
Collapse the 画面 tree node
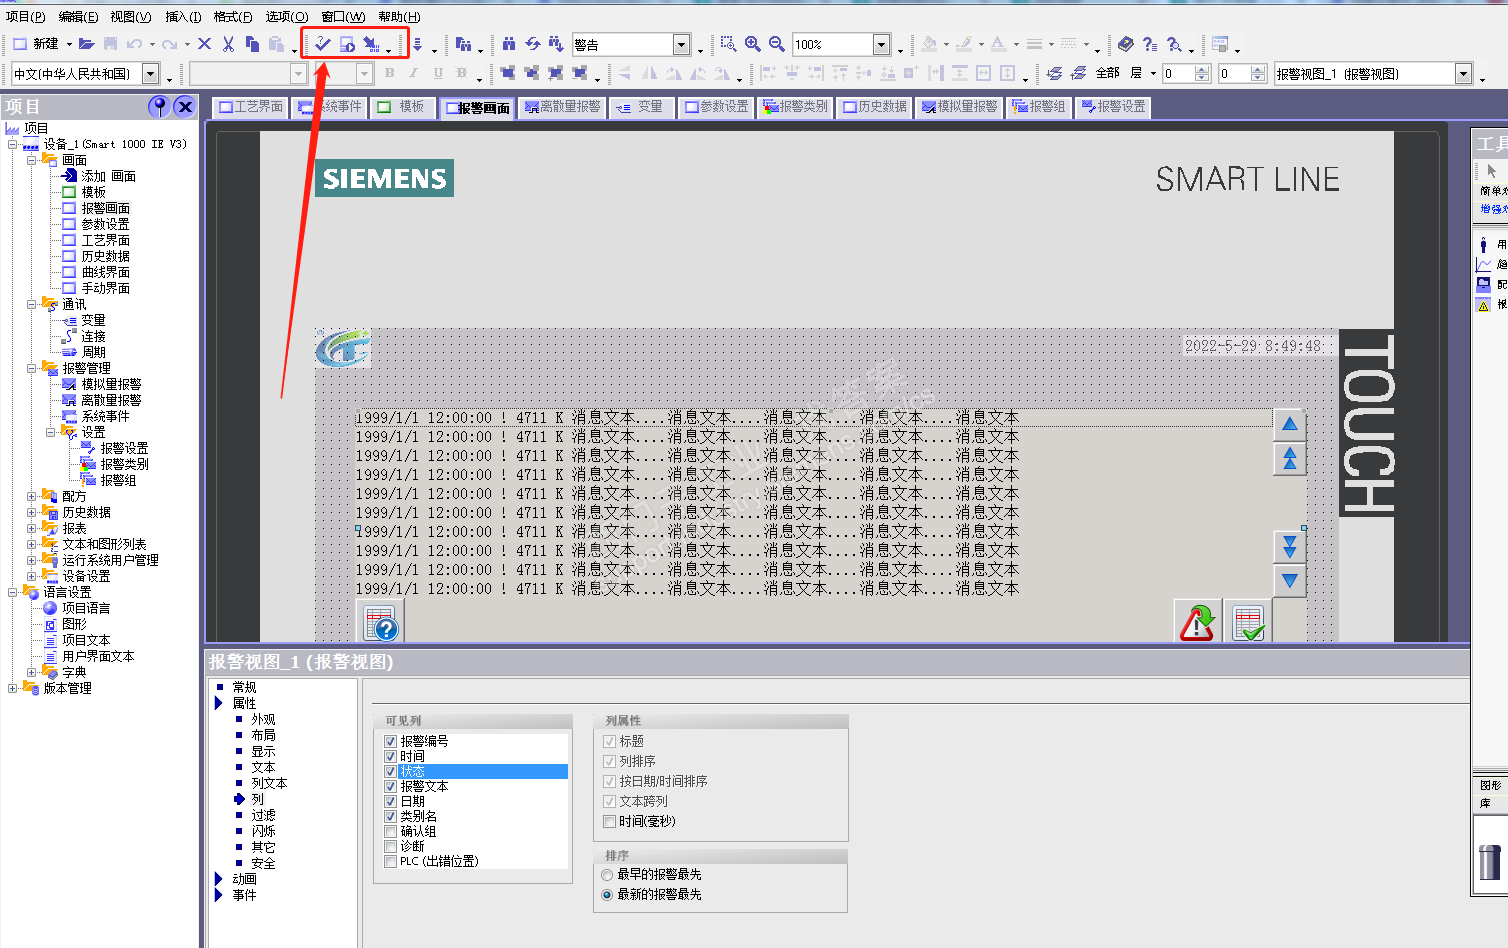(x=31, y=160)
